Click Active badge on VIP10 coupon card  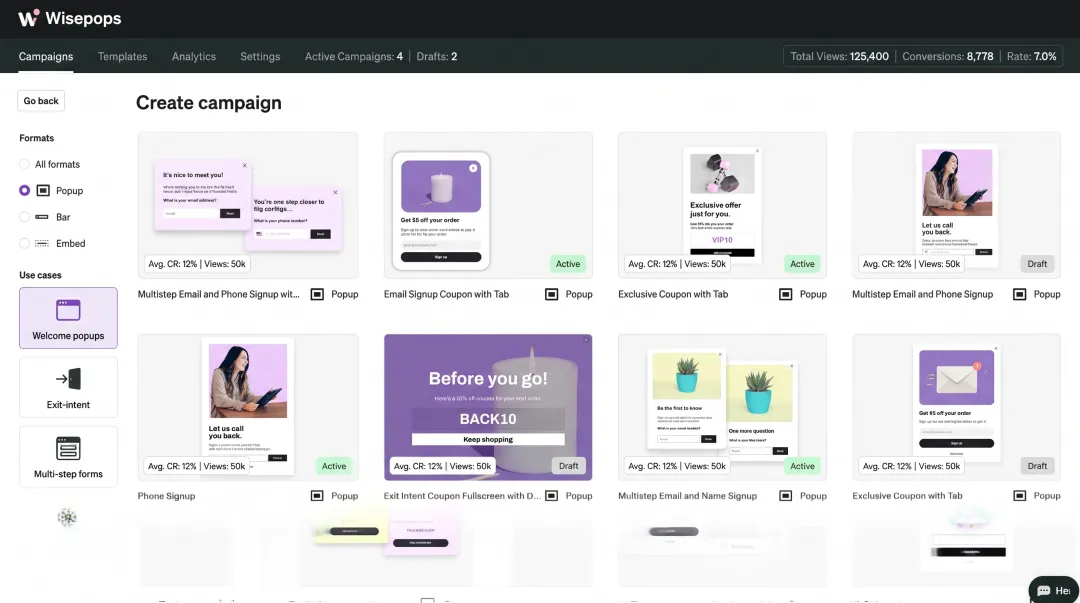802,264
